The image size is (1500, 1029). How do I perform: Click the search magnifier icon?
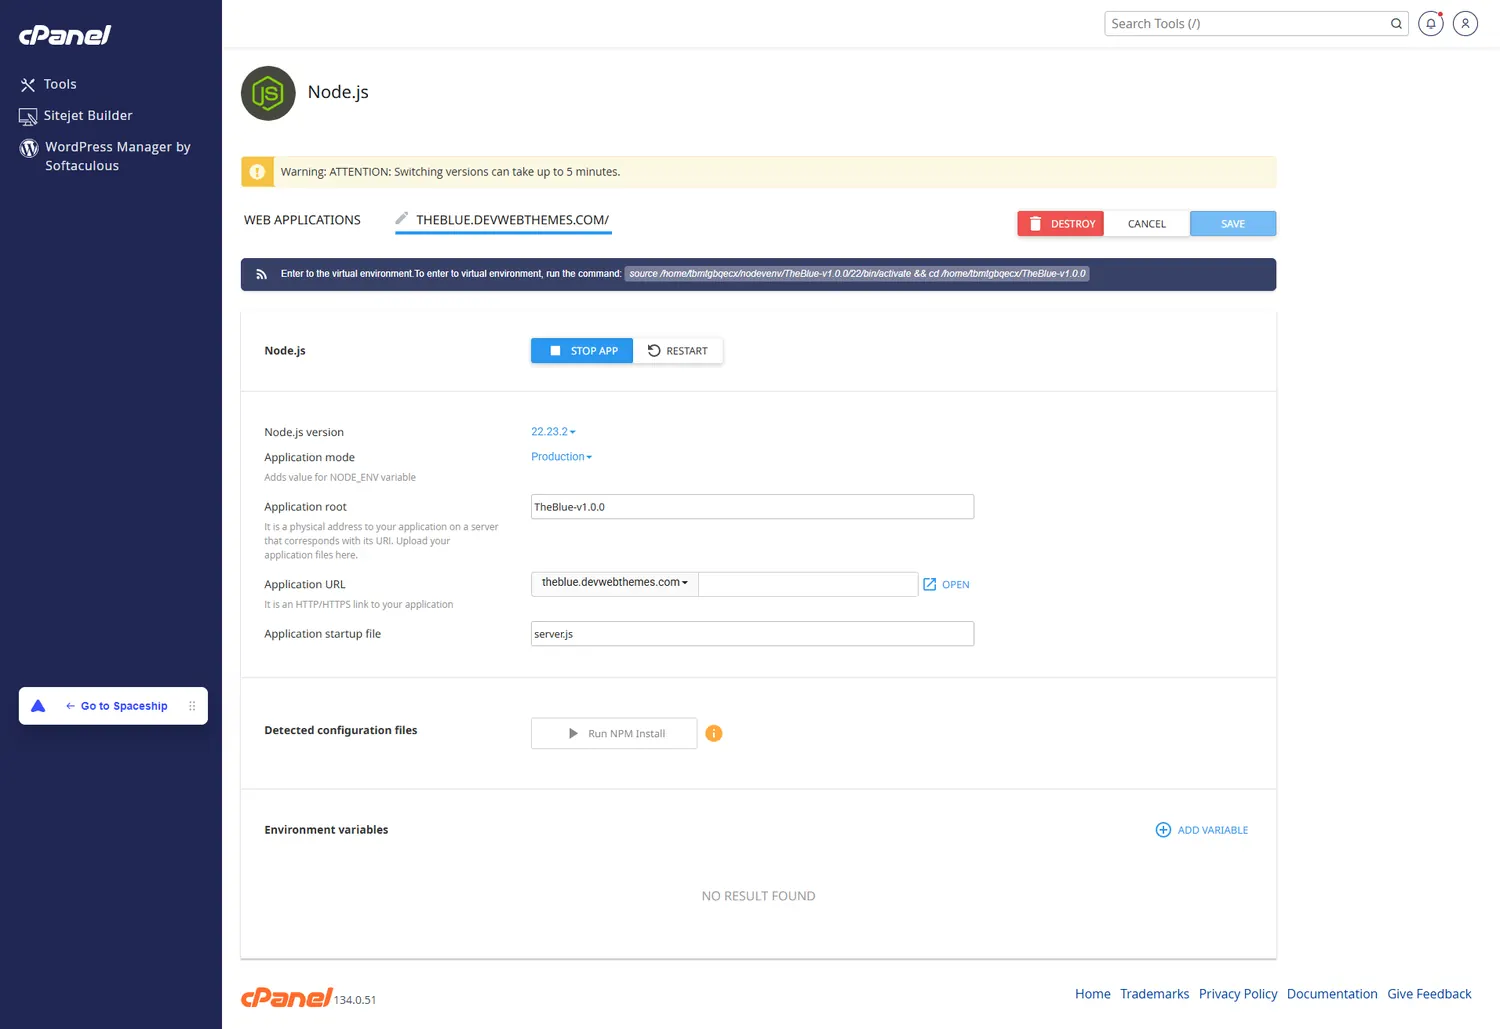pyautogui.click(x=1396, y=24)
